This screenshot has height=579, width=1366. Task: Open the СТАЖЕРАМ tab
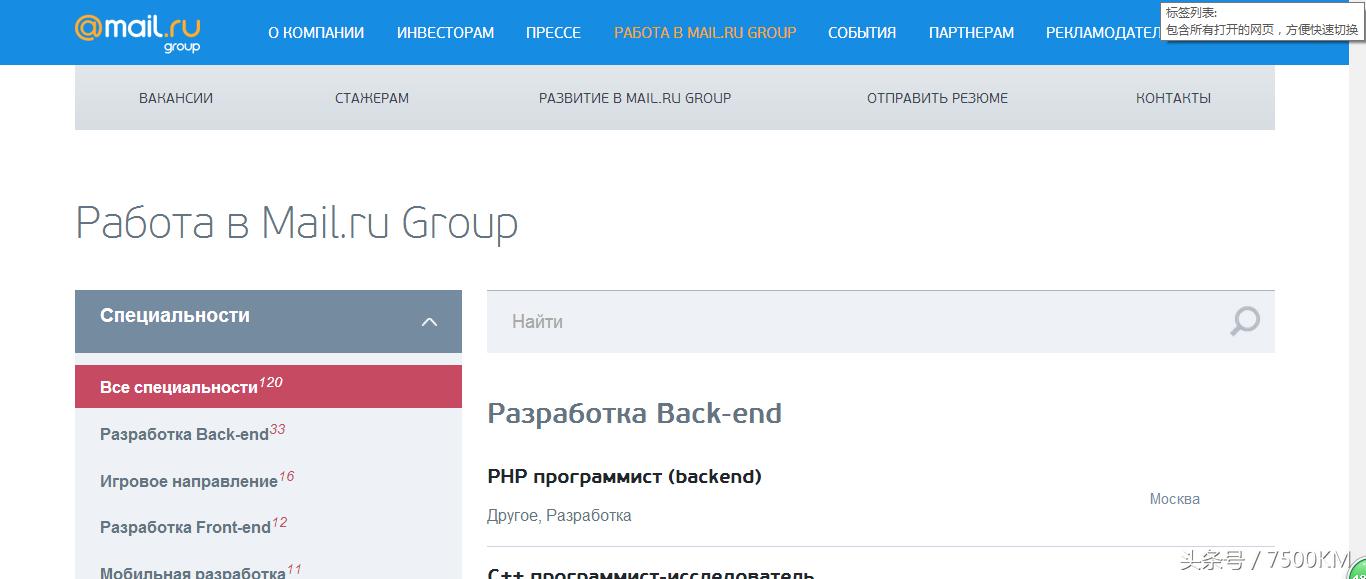[x=372, y=98]
